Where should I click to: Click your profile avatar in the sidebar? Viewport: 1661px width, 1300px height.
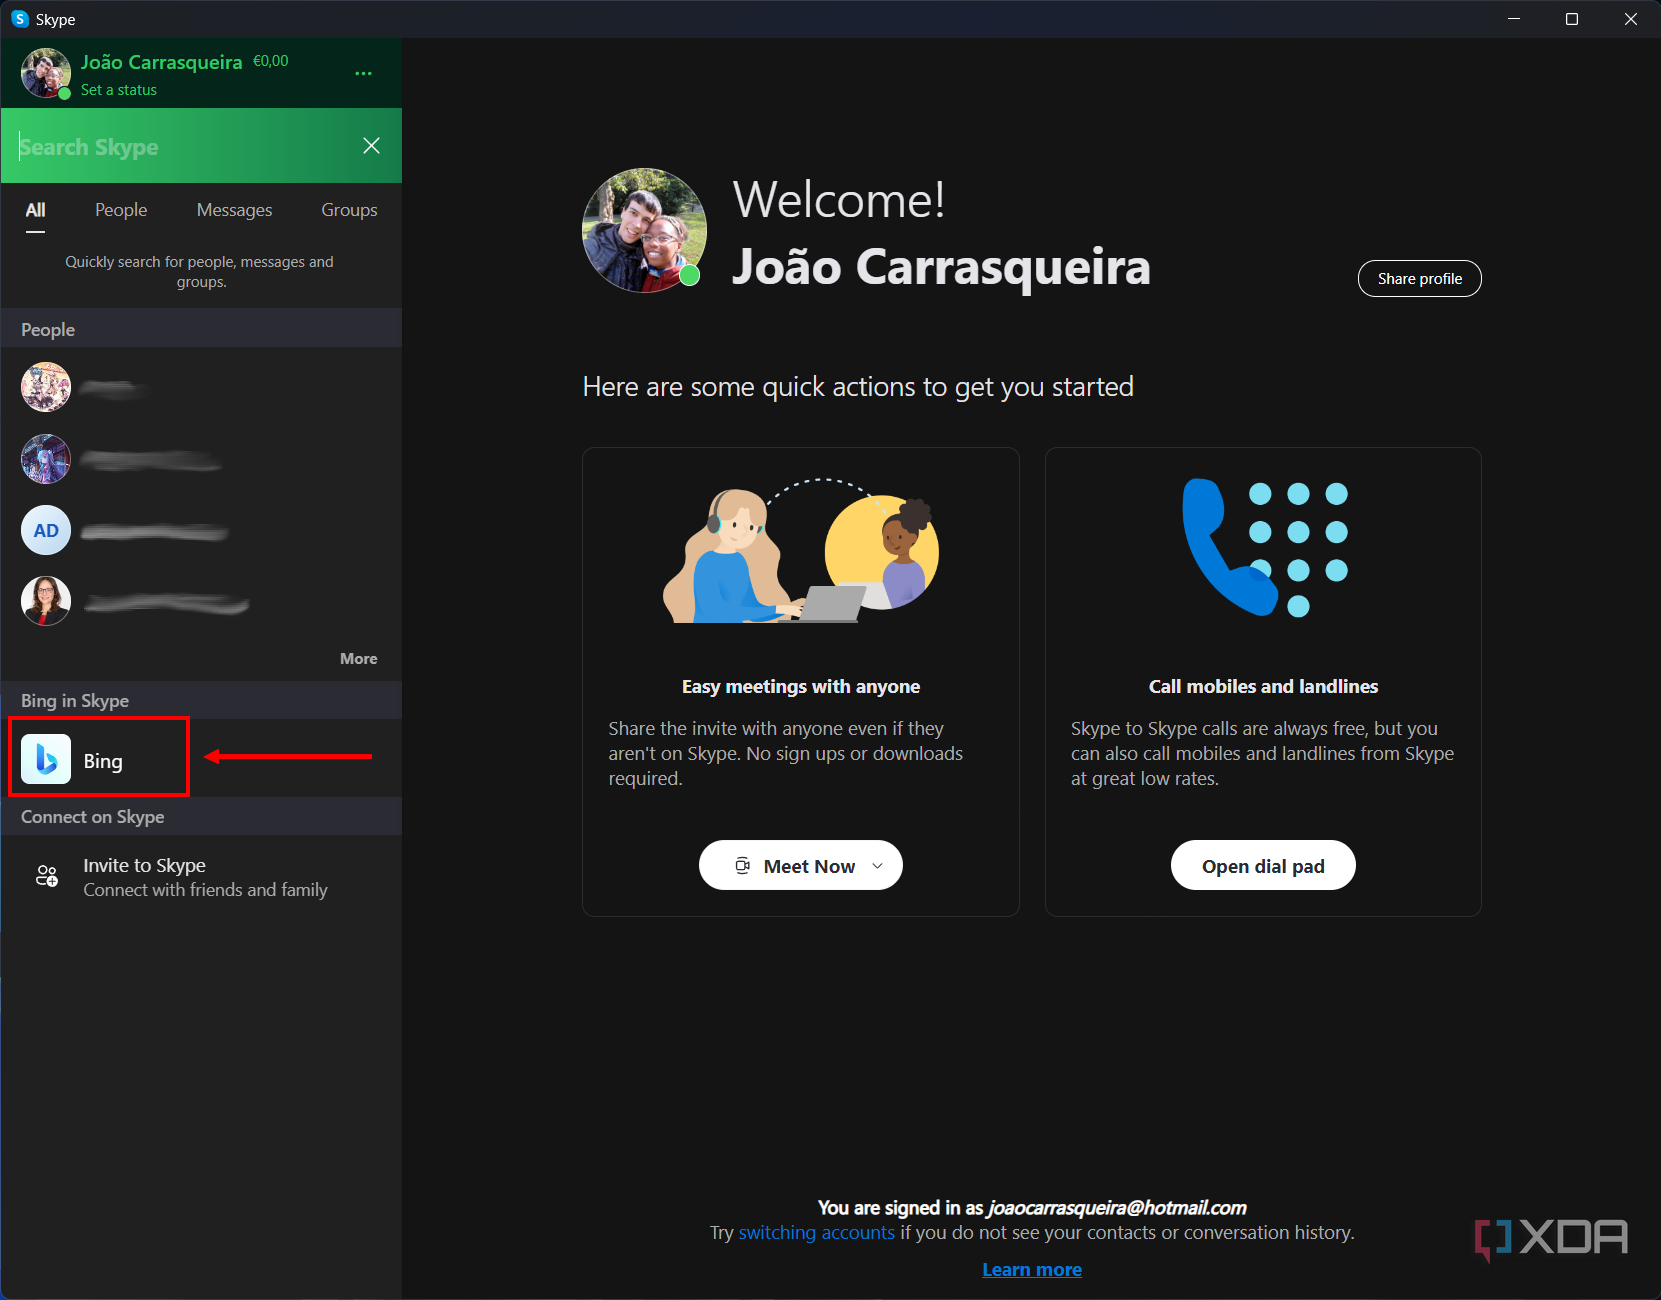coord(45,73)
